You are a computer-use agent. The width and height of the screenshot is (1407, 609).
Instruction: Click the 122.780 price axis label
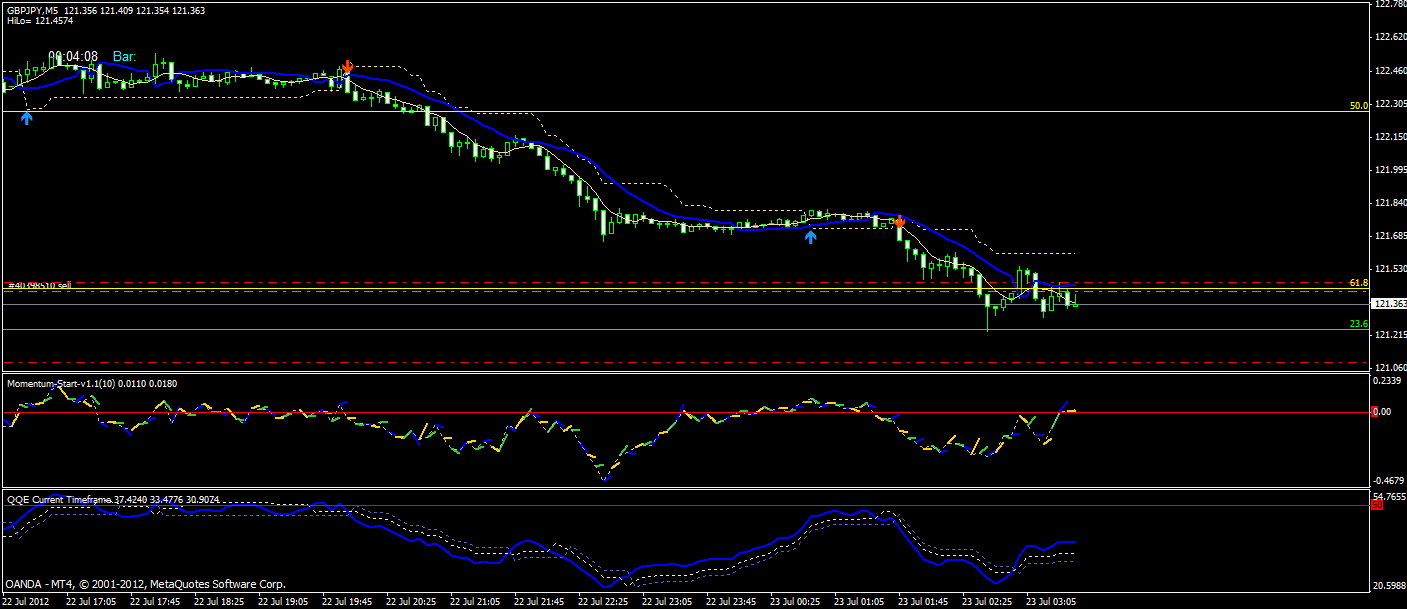coord(1389,5)
